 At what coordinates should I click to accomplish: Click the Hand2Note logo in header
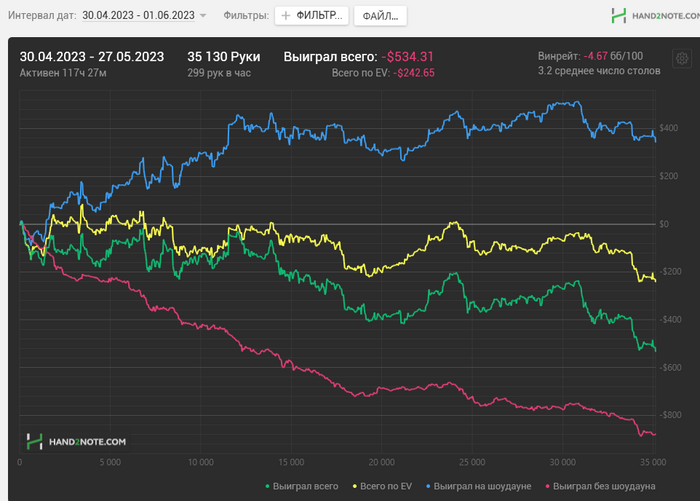pyautogui.click(x=650, y=16)
